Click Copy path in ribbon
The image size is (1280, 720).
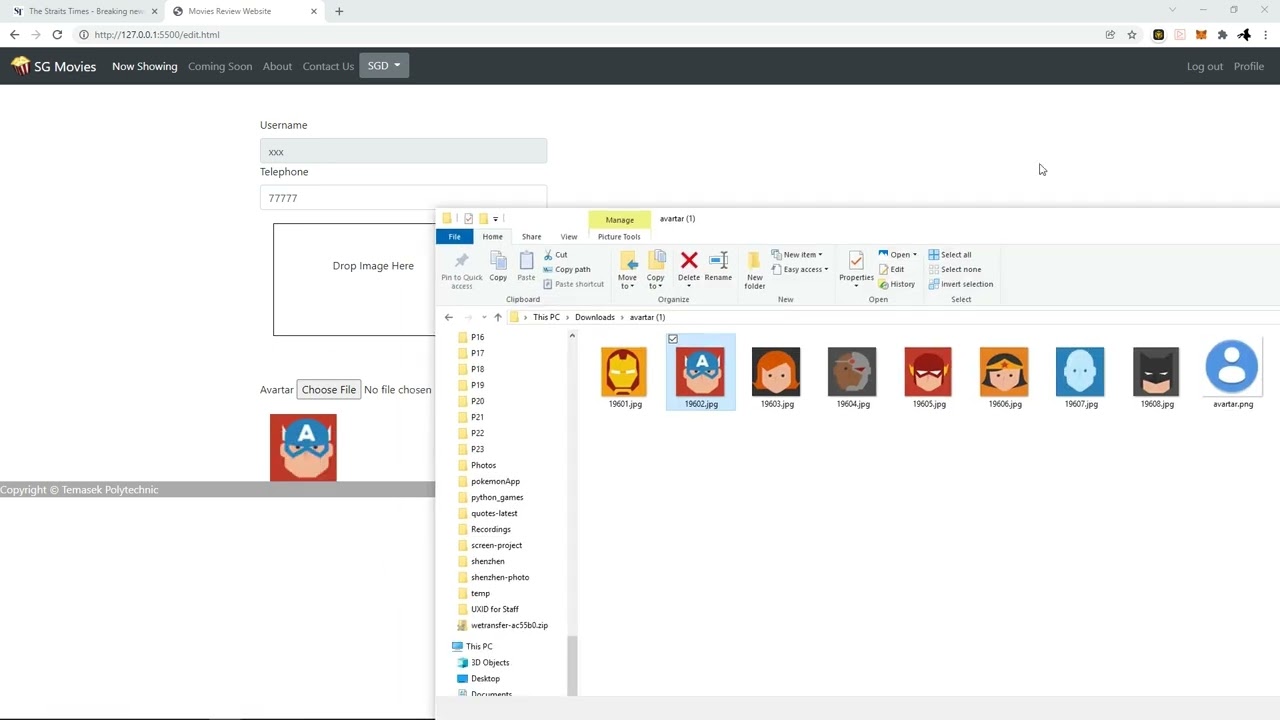pos(567,269)
